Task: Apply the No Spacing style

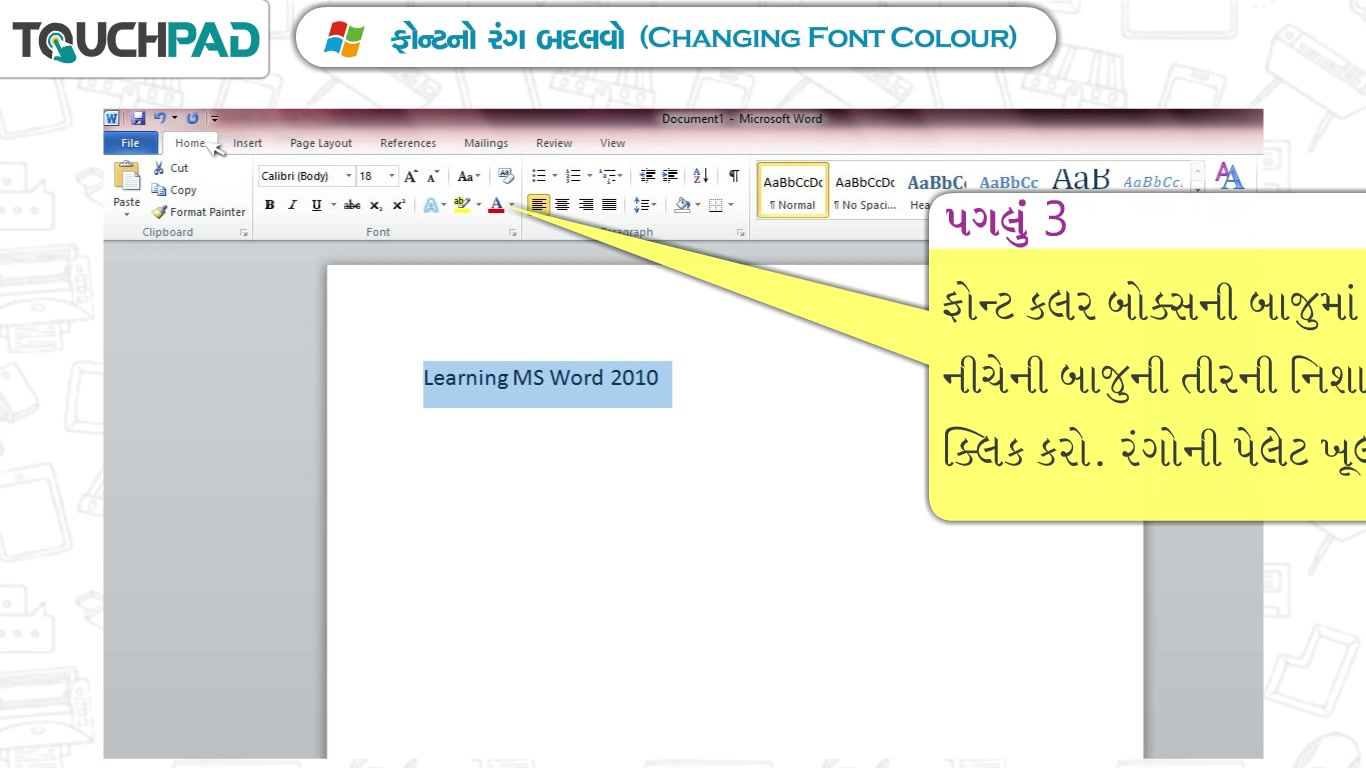Action: (865, 190)
